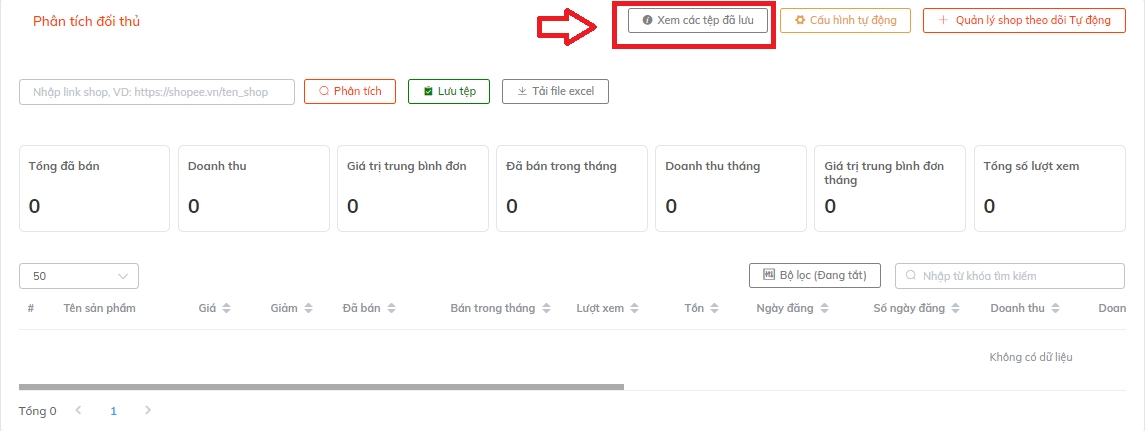Click the shop link input field
Screen dimensions: 1145x431
[x=157, y=91]
